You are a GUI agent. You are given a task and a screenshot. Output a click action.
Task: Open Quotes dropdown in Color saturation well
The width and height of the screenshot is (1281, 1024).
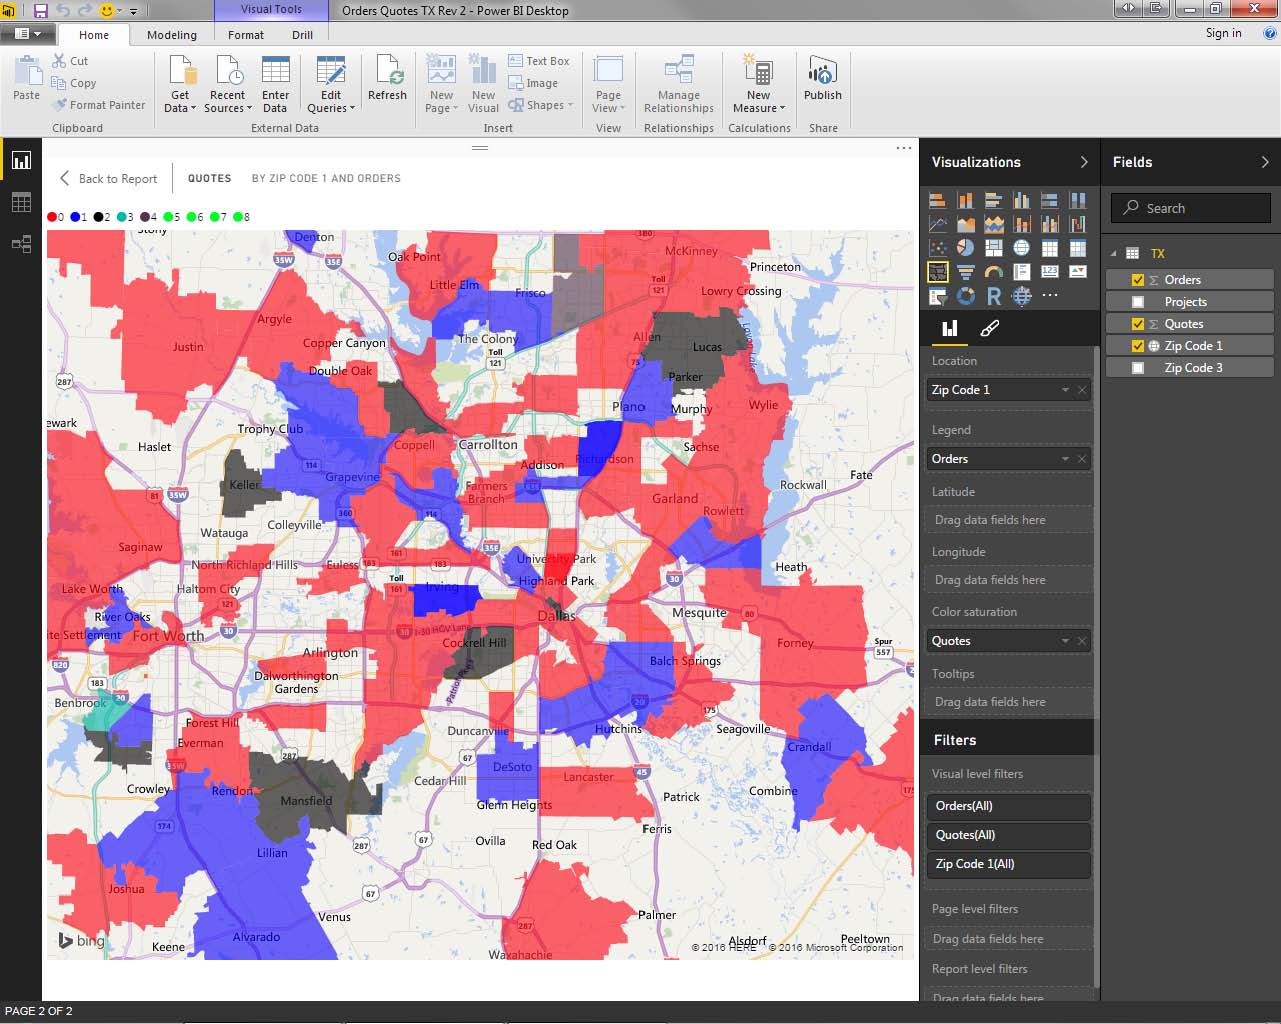click(1065, 641)
